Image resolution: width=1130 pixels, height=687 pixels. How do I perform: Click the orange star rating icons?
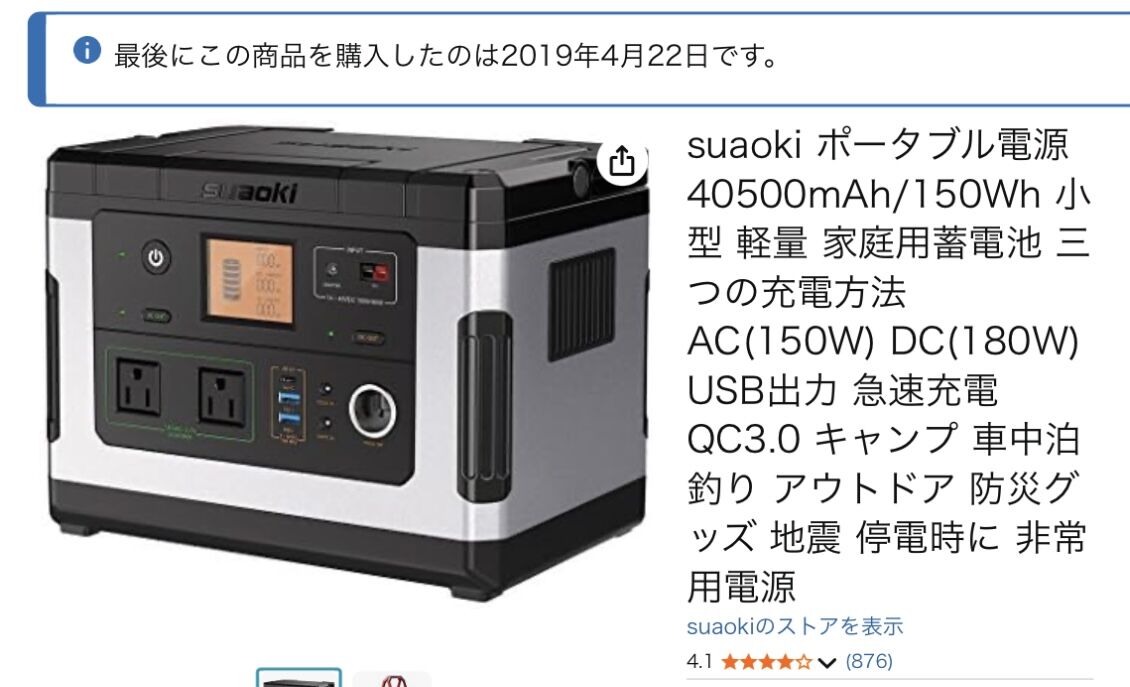click(767, 662)
